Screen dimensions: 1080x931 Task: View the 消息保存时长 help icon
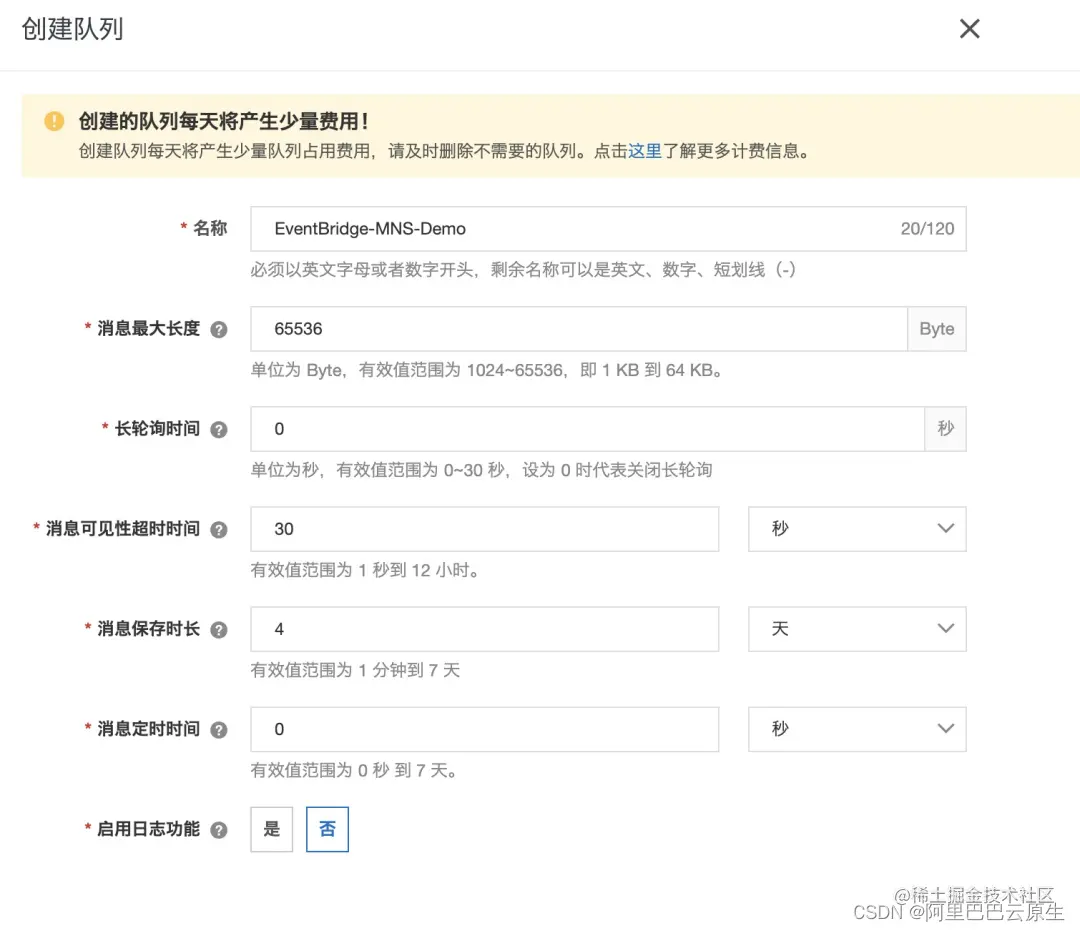(x=218, y=628)
